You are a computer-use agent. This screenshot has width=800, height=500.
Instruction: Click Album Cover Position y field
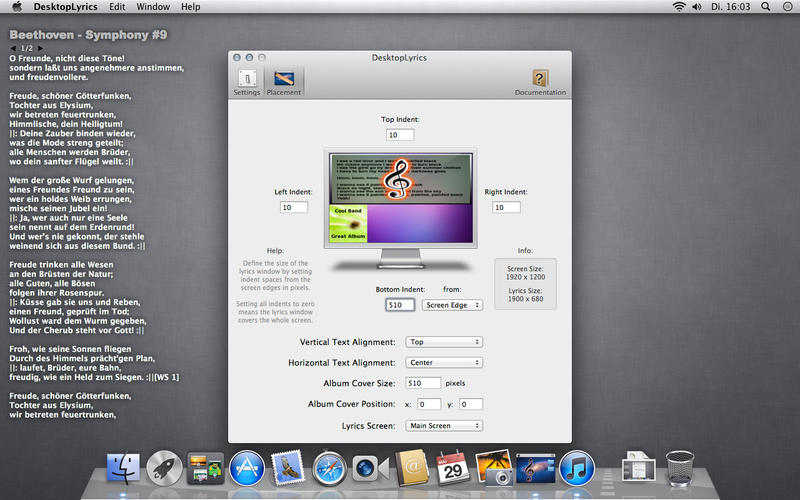pos(470,404)
